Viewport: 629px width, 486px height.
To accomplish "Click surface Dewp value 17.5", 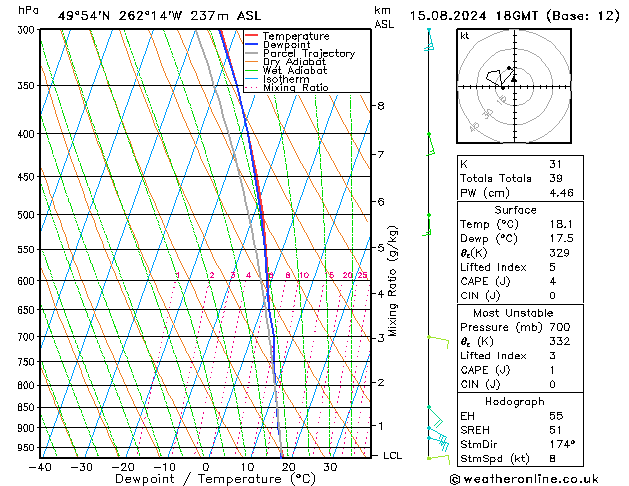I will pyautogui.click(x=561, y=238).
